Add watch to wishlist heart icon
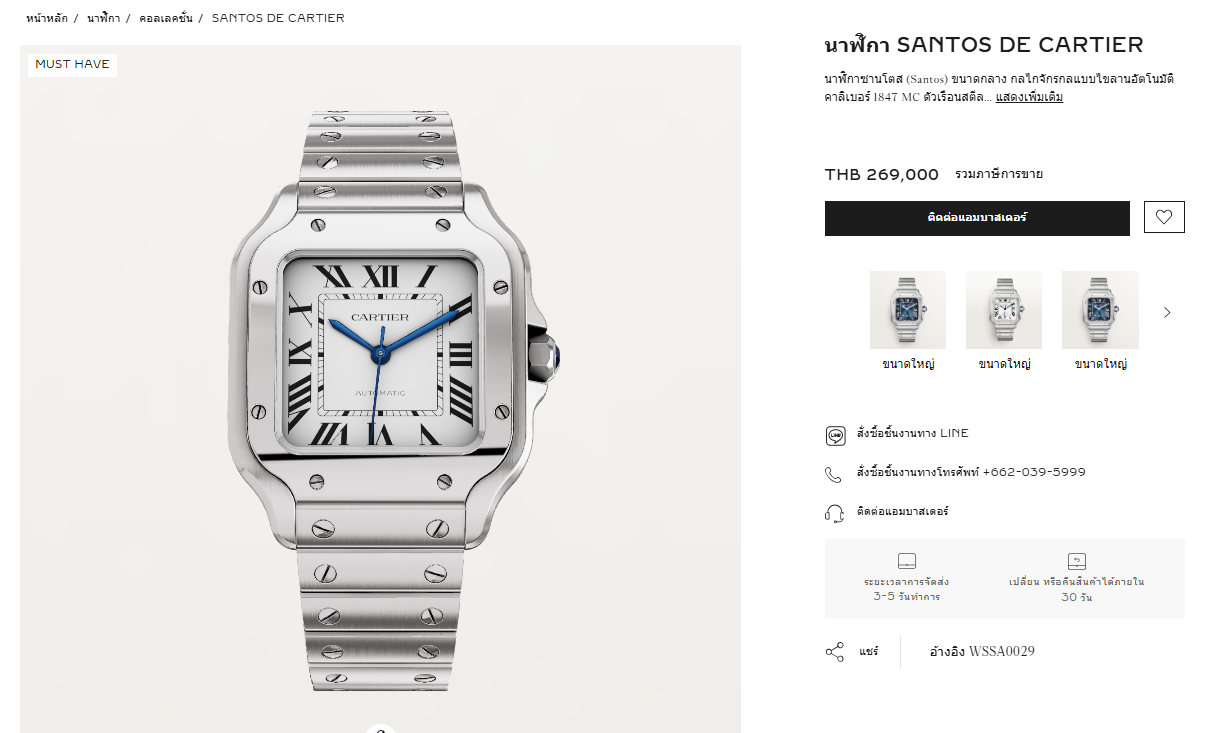Screen dimensions: 1215x733 point(1164,217)
